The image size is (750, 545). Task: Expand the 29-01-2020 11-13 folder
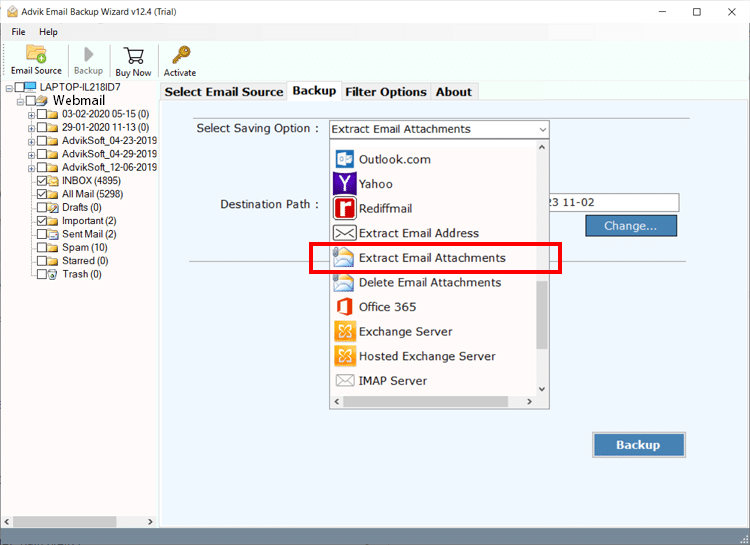tap(31, 128)
